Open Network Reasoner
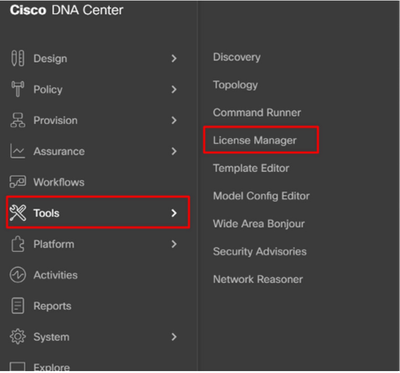Screen dimensions: 400x373 pyautogui.click(x=258, y=279)
